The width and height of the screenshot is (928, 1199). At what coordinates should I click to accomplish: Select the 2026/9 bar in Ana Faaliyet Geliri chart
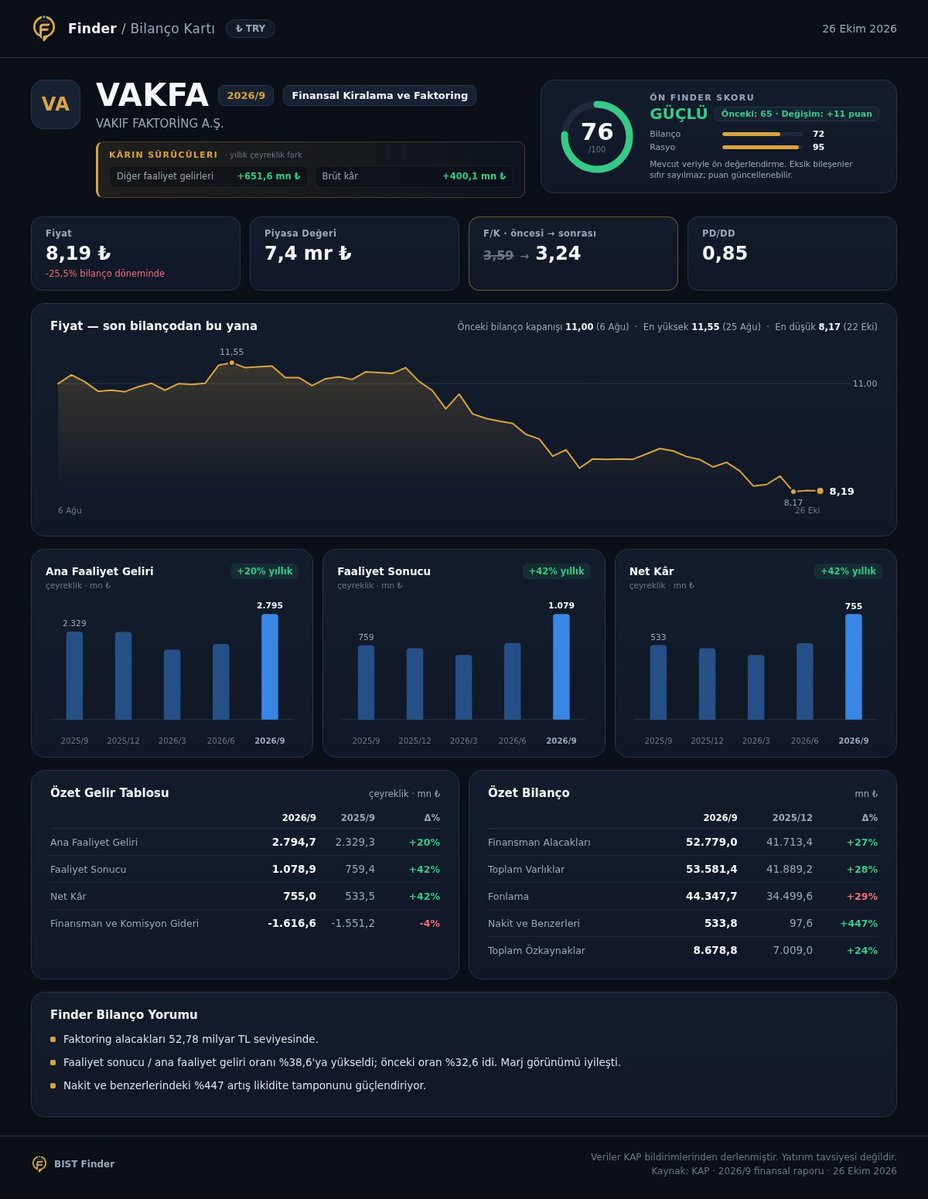coord(270,667)
